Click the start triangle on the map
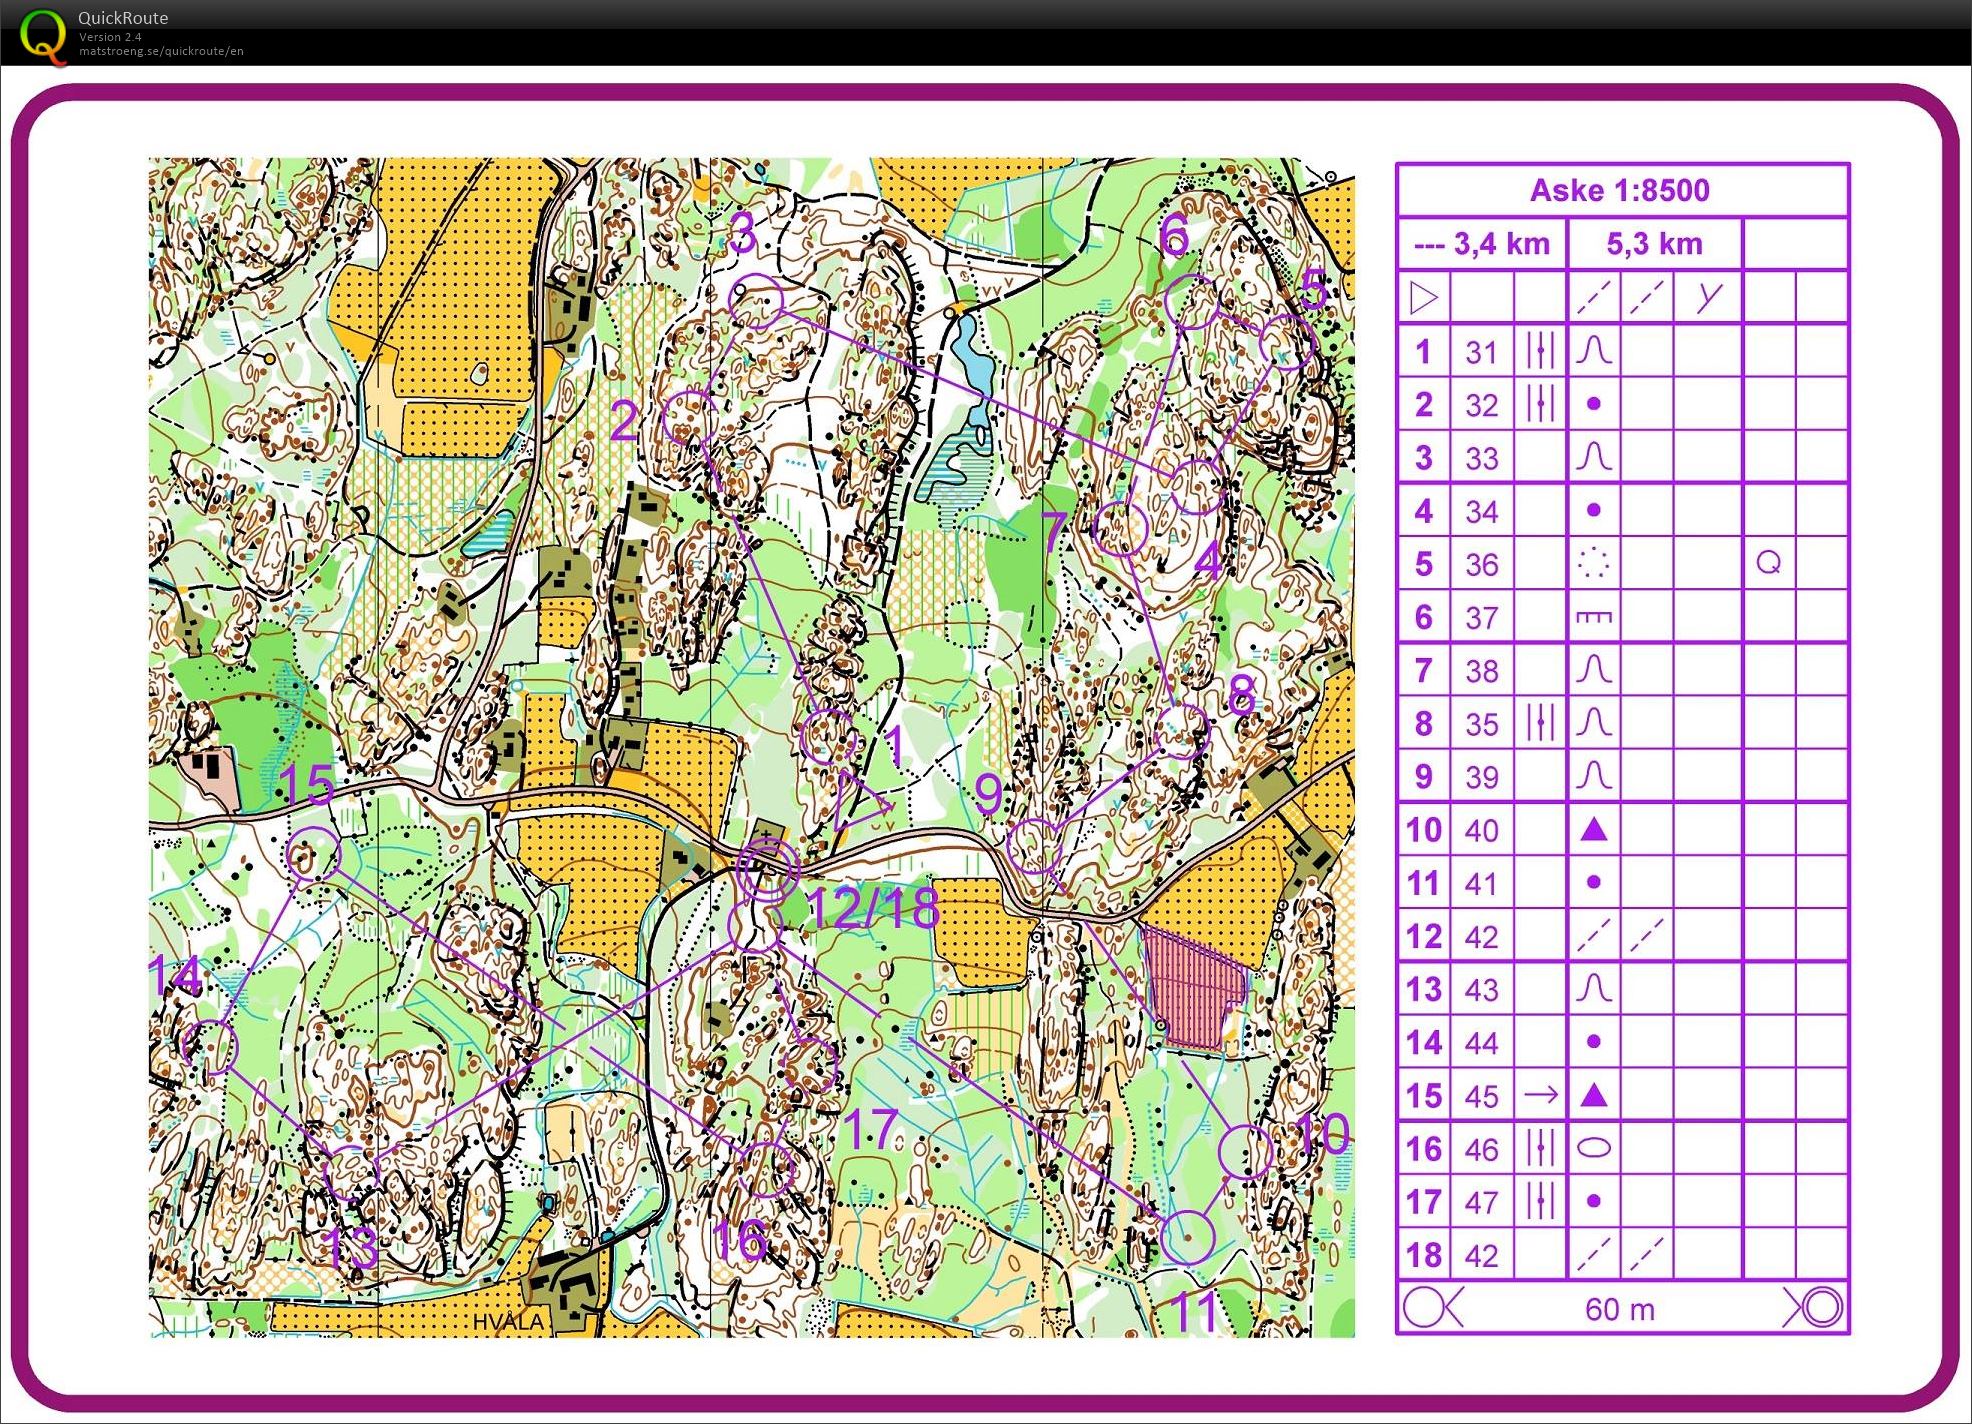This screenshot has width=1972, height=1424. pos(861,800)
